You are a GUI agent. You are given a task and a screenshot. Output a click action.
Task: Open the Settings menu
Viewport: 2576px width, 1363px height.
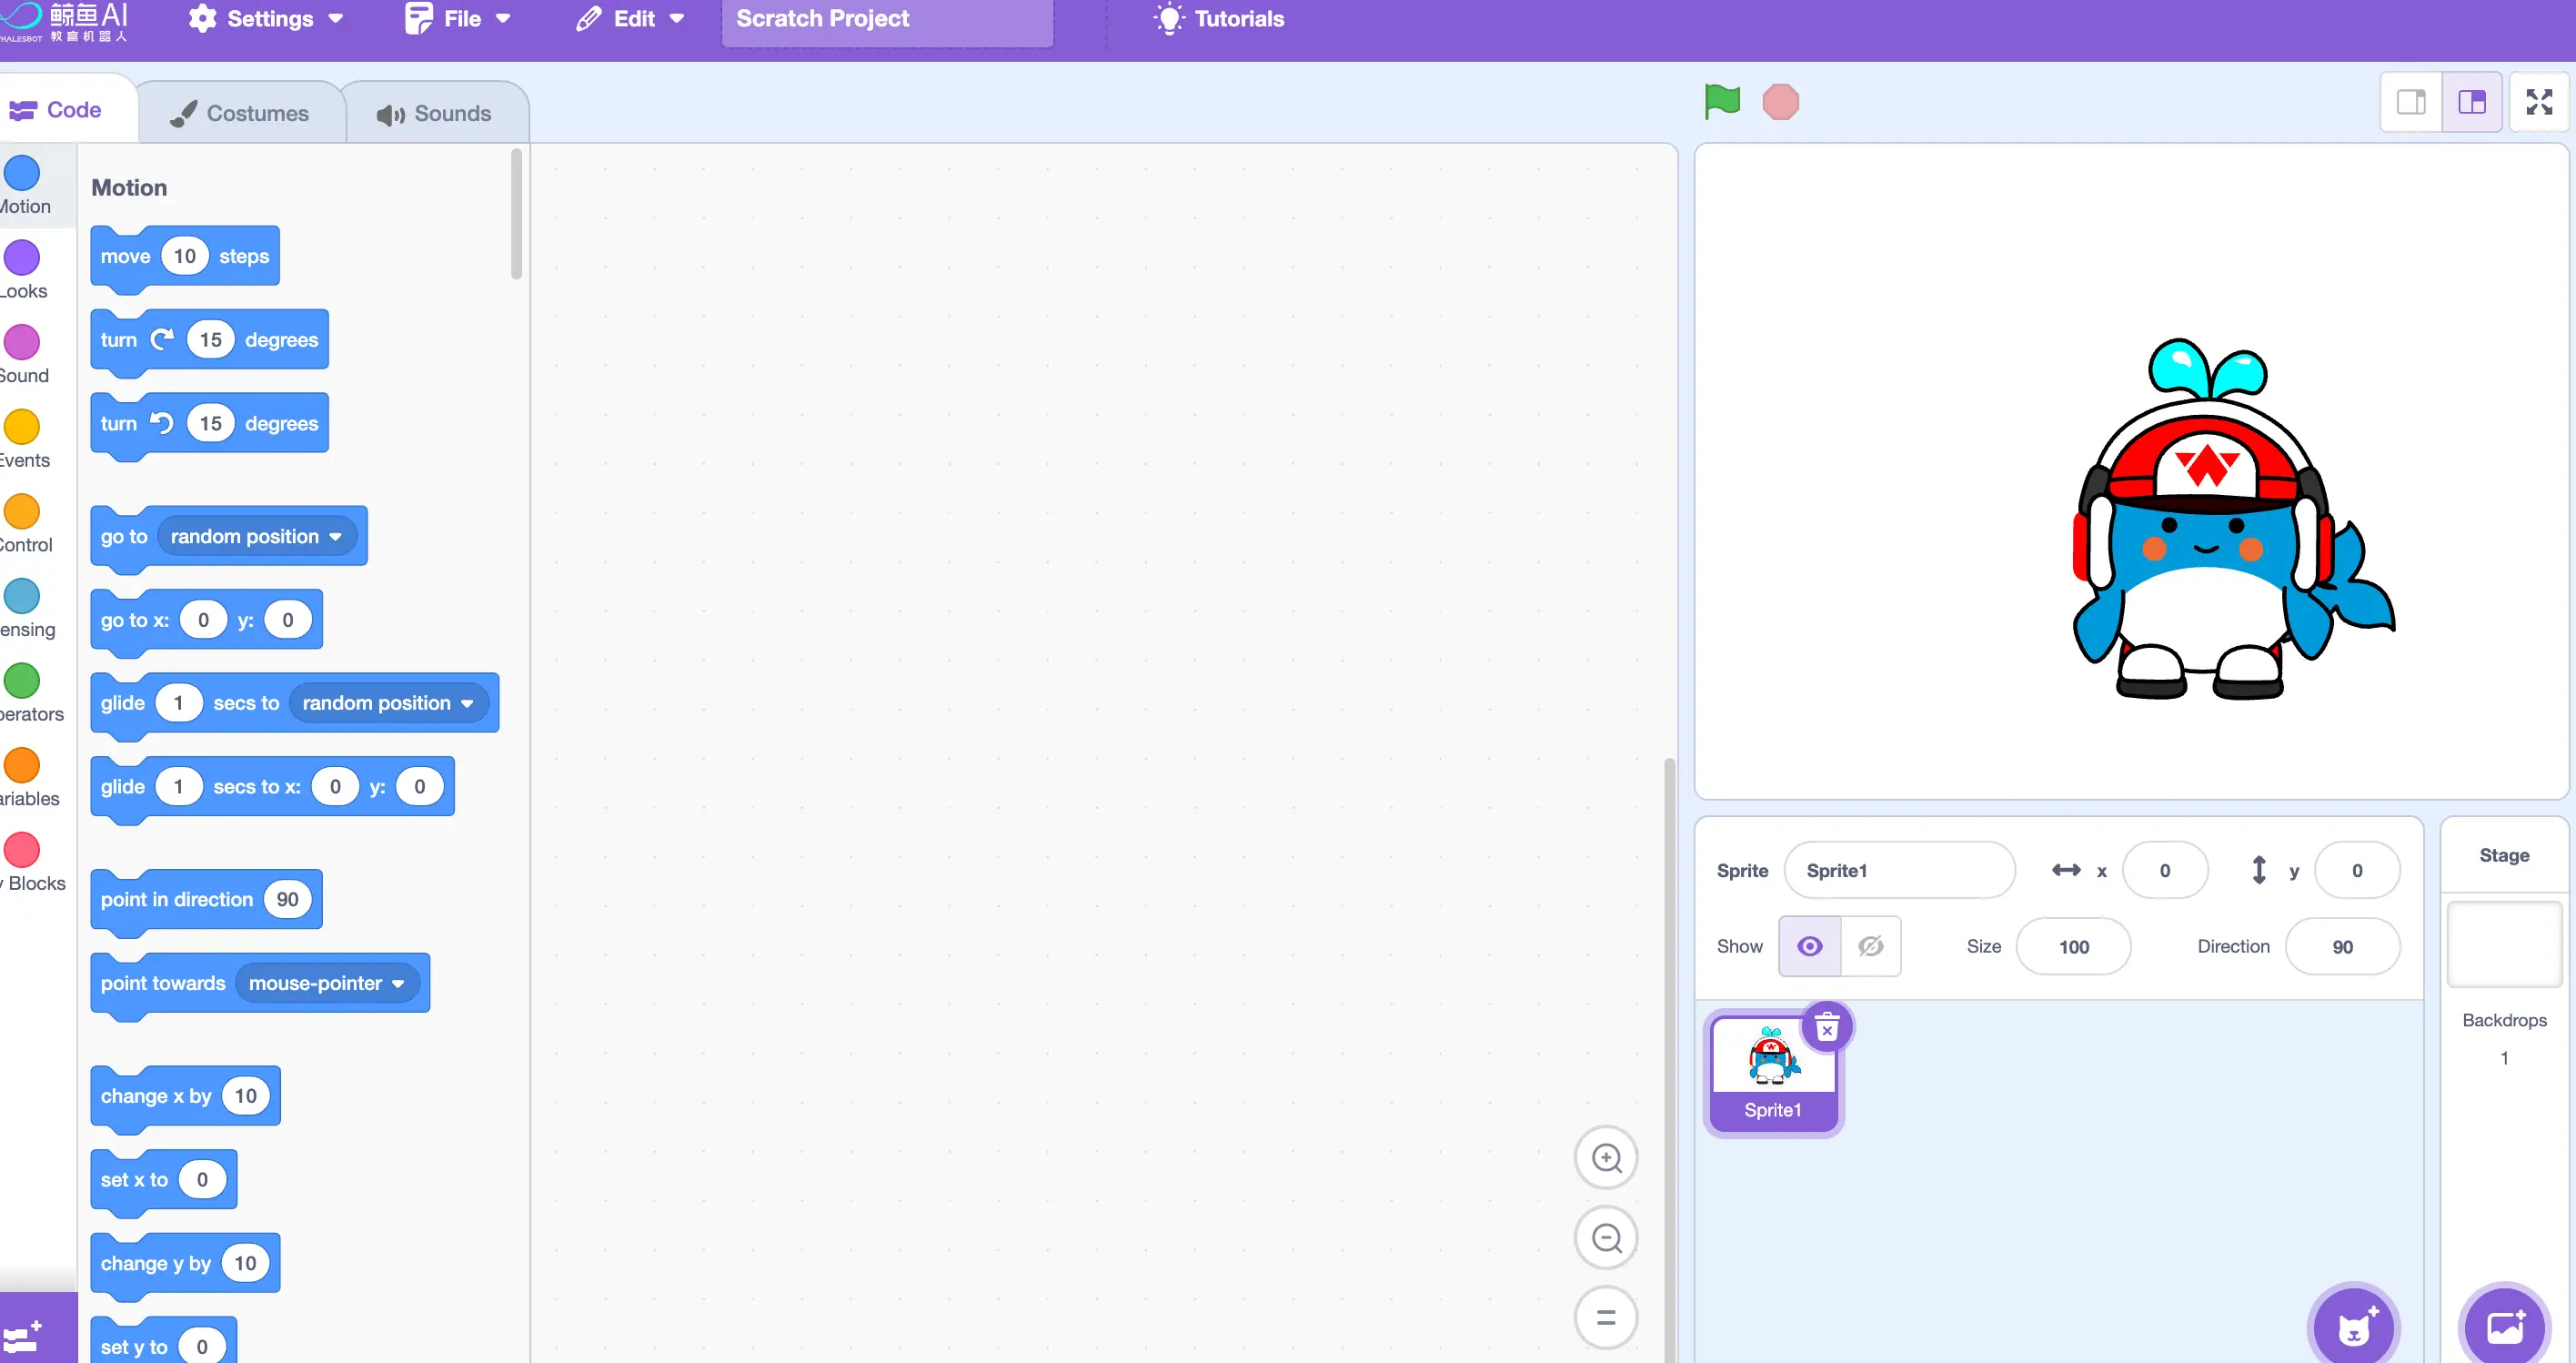[266, 19]
